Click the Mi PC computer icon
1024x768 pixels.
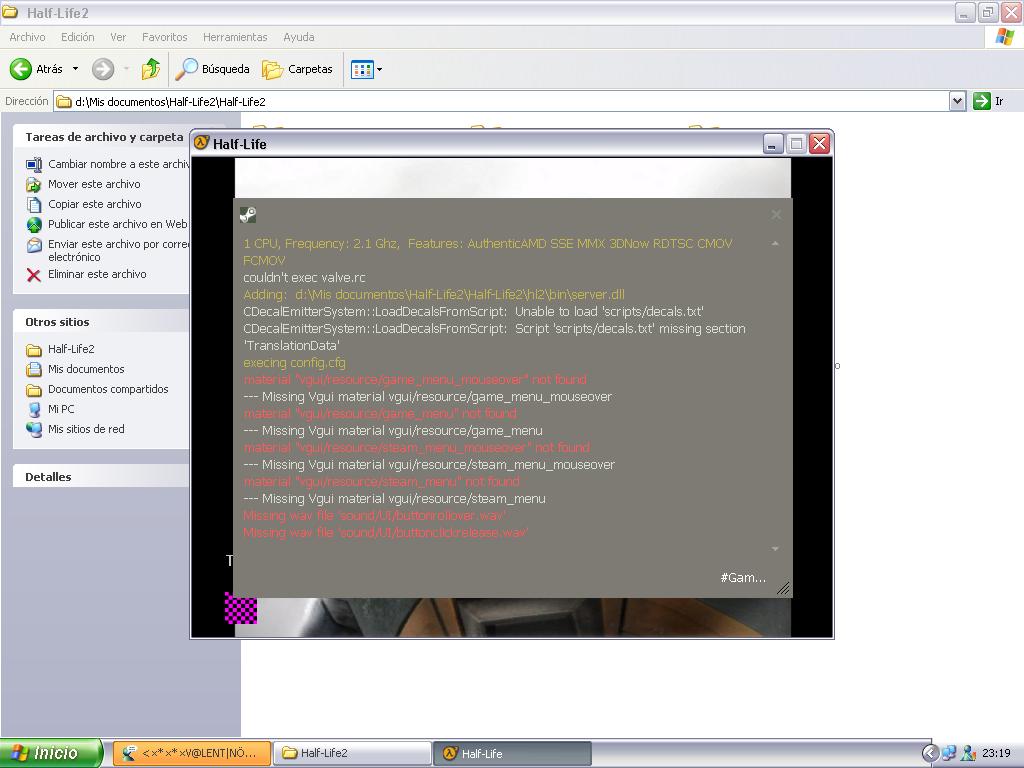tap(34, 409)
